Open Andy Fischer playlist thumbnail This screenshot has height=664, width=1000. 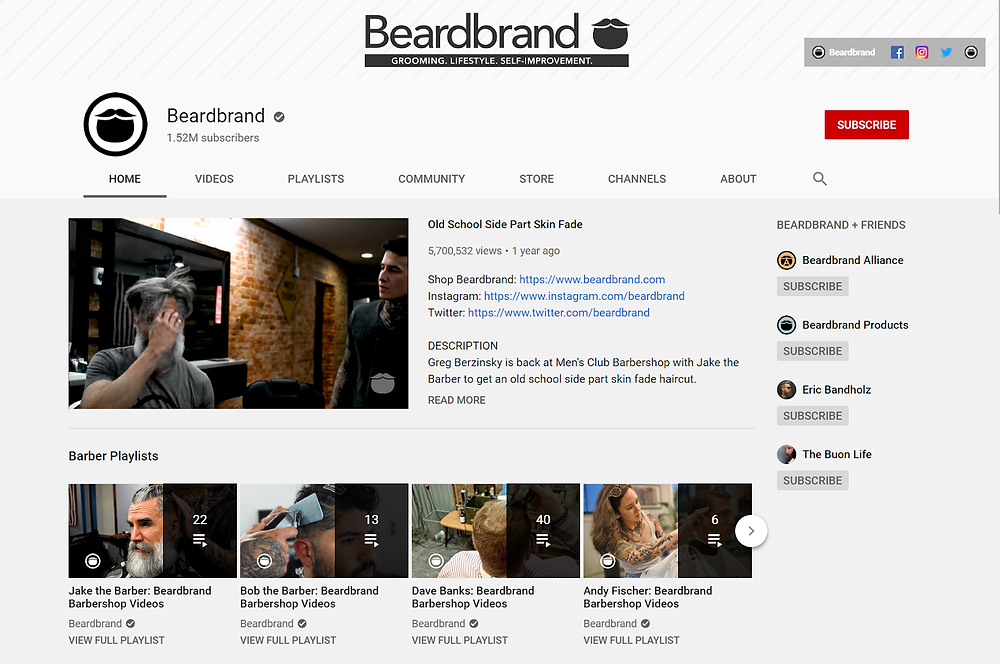668,531
